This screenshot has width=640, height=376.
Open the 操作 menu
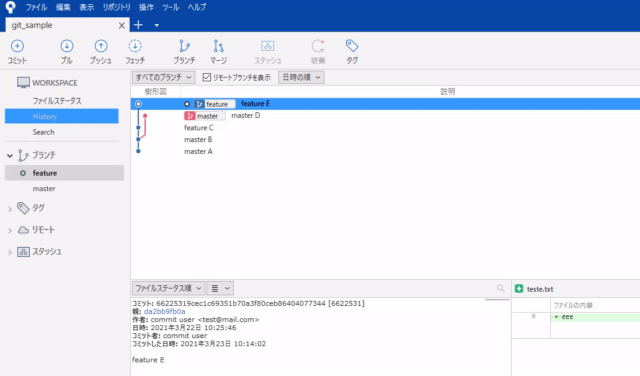pos(146,7)
